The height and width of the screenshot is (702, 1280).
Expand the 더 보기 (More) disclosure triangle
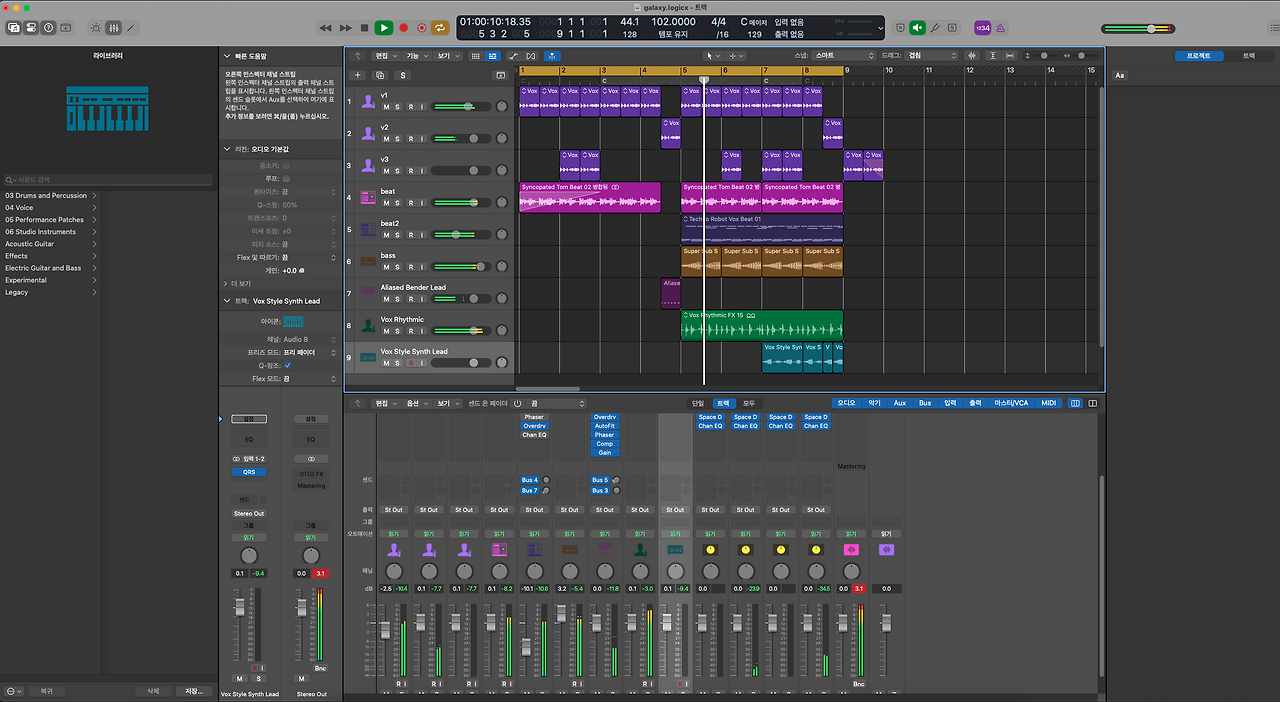tap(226, 283)
